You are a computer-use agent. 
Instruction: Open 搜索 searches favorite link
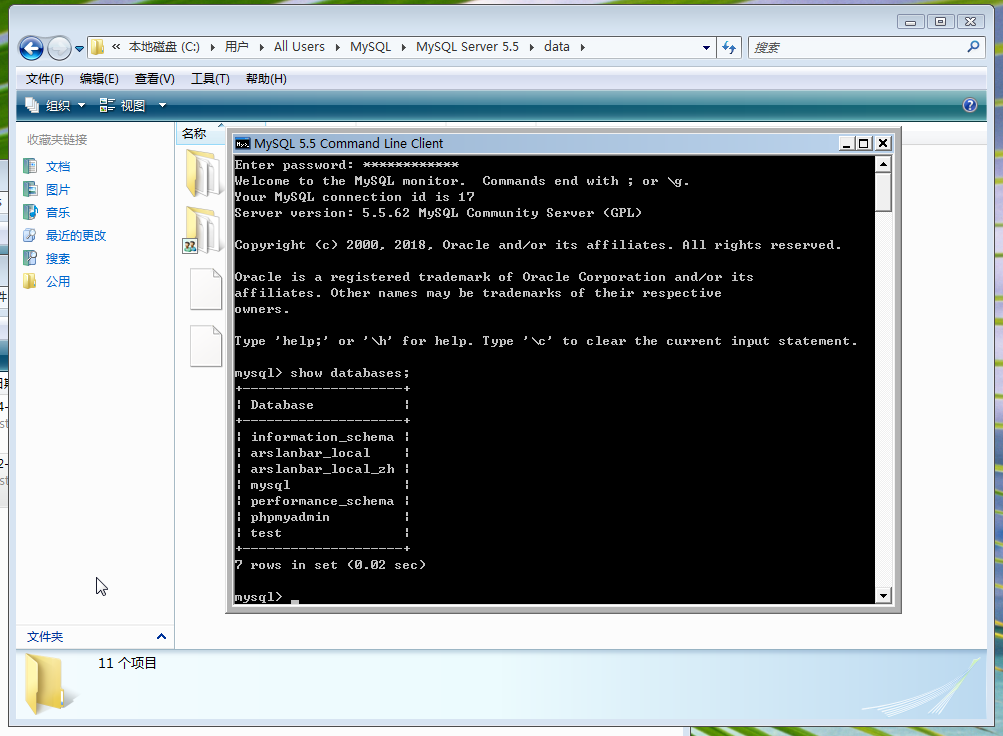click(58, 259)
